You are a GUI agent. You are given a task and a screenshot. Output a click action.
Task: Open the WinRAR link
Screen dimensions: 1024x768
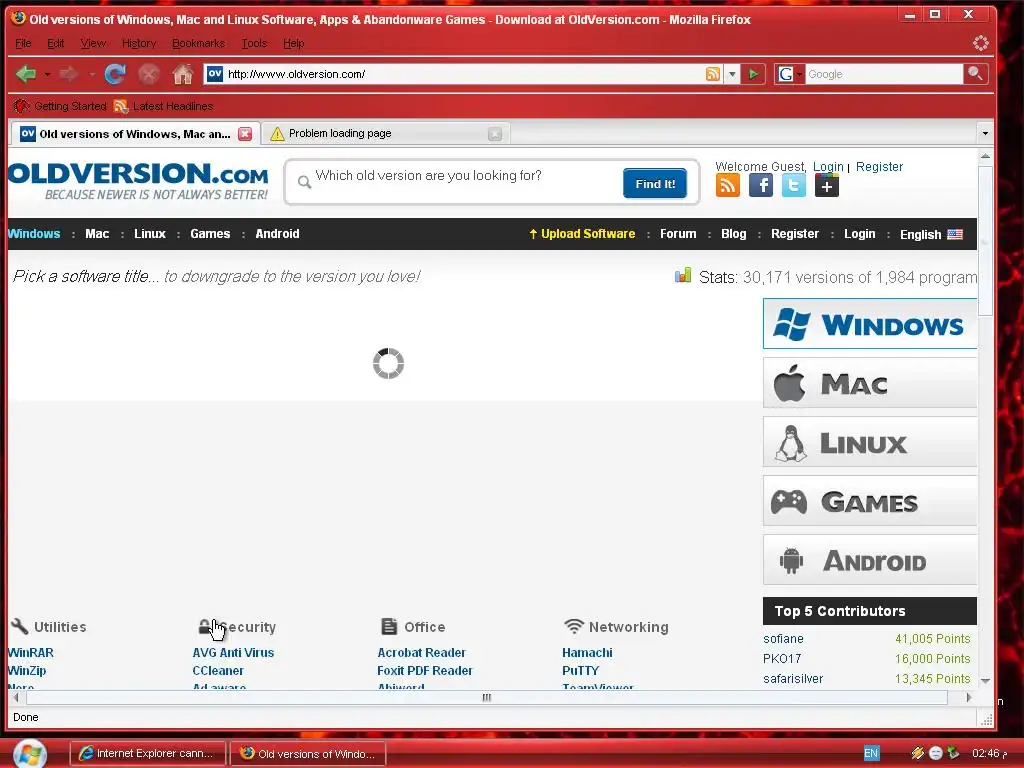(31, 652)
